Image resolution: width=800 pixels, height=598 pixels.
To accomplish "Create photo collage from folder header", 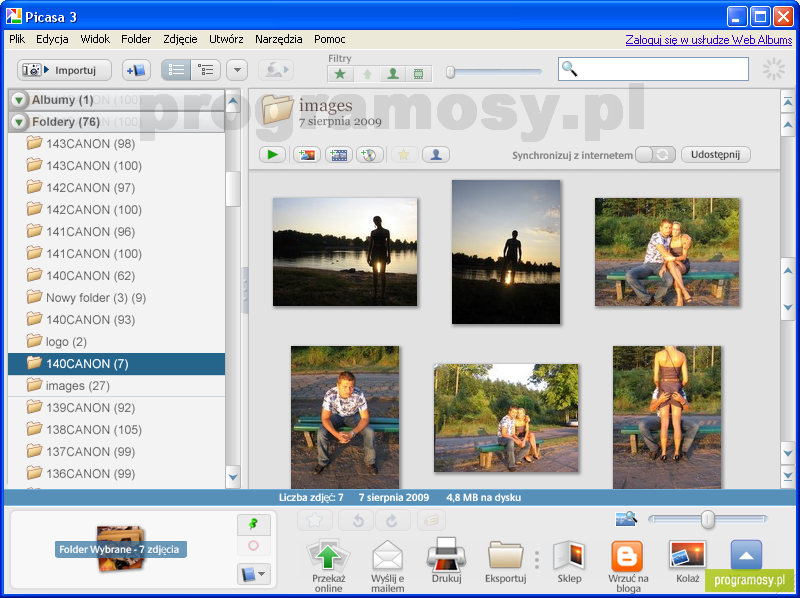I will tap(307, 155).
